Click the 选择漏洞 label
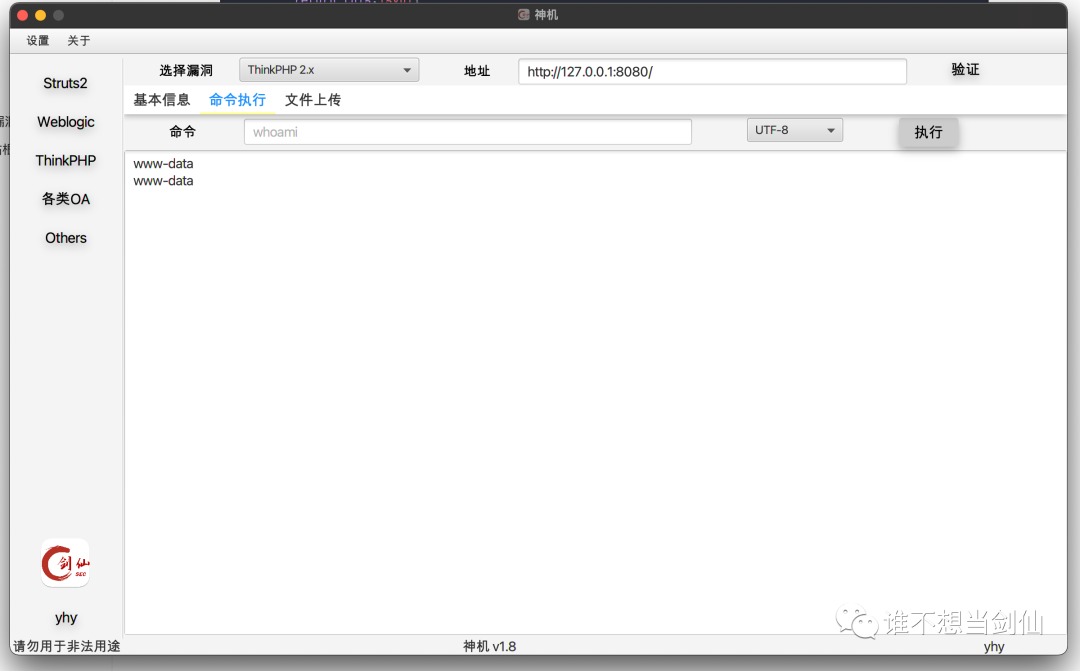This screenshot has width=1080, height=671. point(186,70)
